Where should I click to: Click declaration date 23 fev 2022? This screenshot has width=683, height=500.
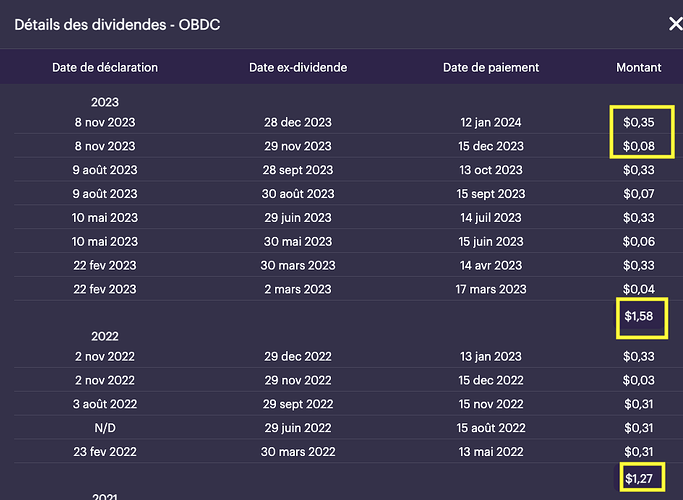tap(105, 452)
